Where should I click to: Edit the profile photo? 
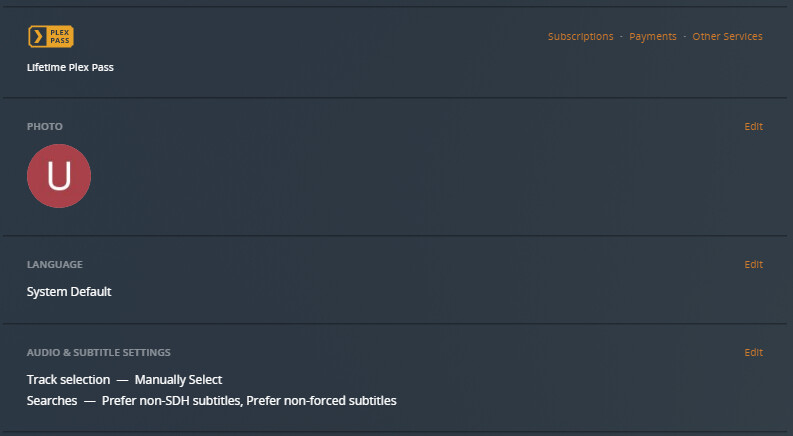point(753,127)
